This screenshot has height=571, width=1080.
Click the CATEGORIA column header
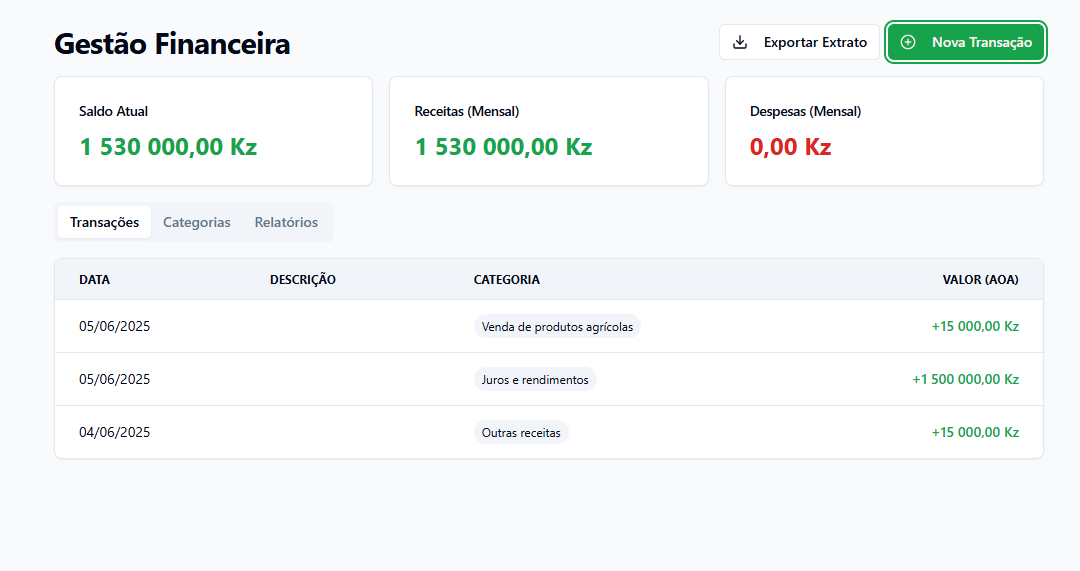click(x=506, y=280)
